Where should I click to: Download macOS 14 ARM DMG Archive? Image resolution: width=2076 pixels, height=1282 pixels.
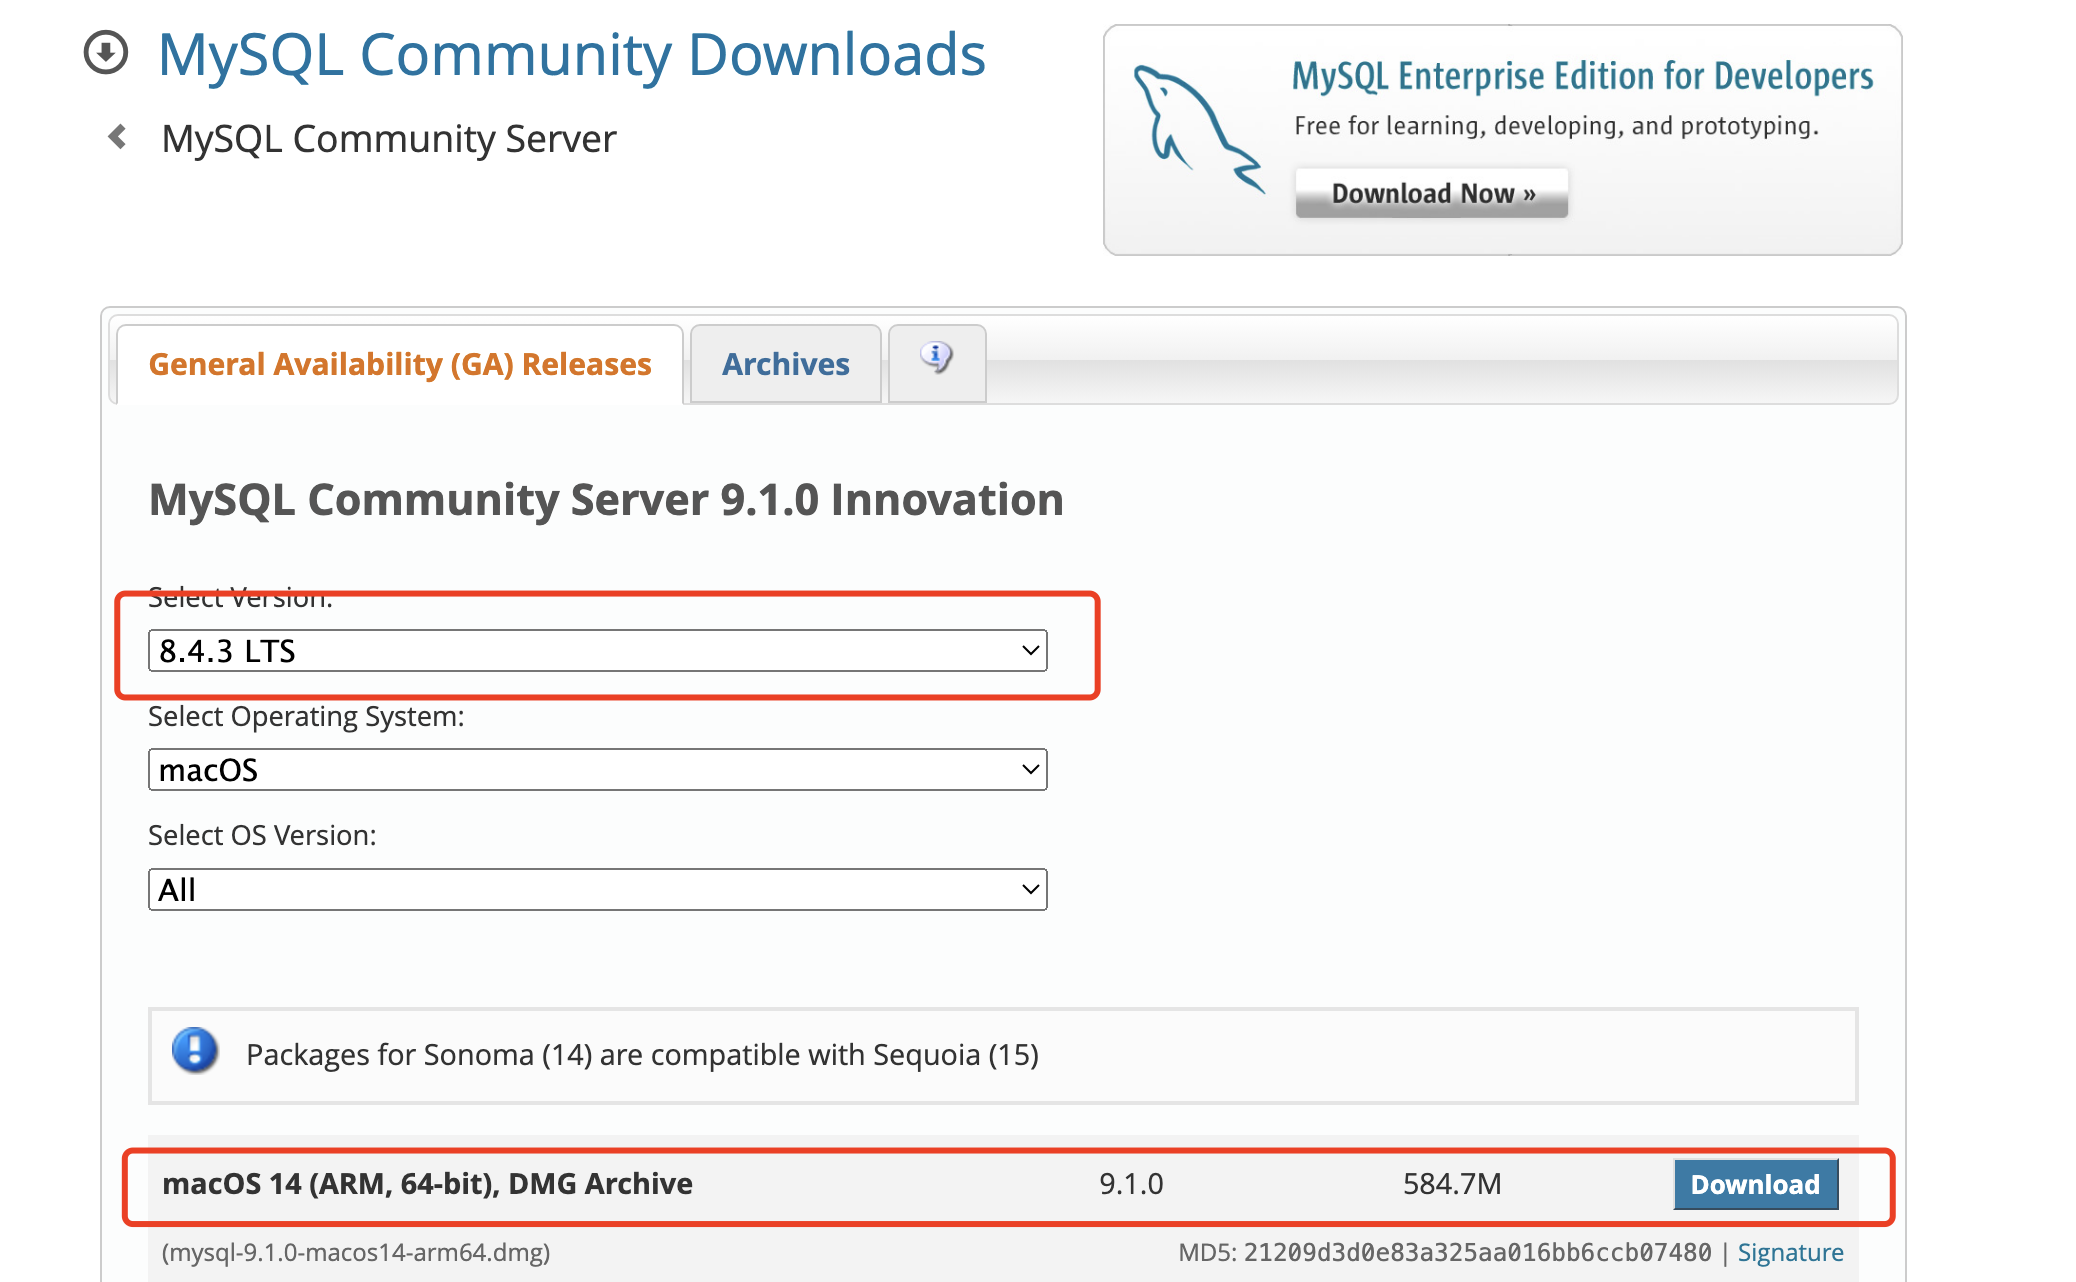(x=1756, y=1185)
